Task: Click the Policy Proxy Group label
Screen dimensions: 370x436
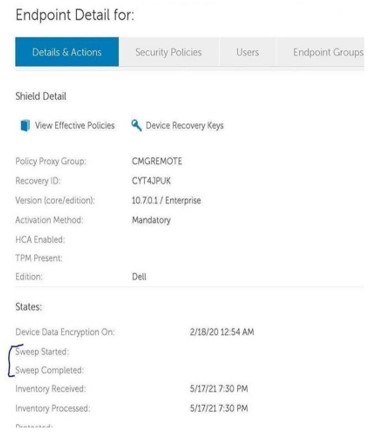Action: [x=51, y=161]
